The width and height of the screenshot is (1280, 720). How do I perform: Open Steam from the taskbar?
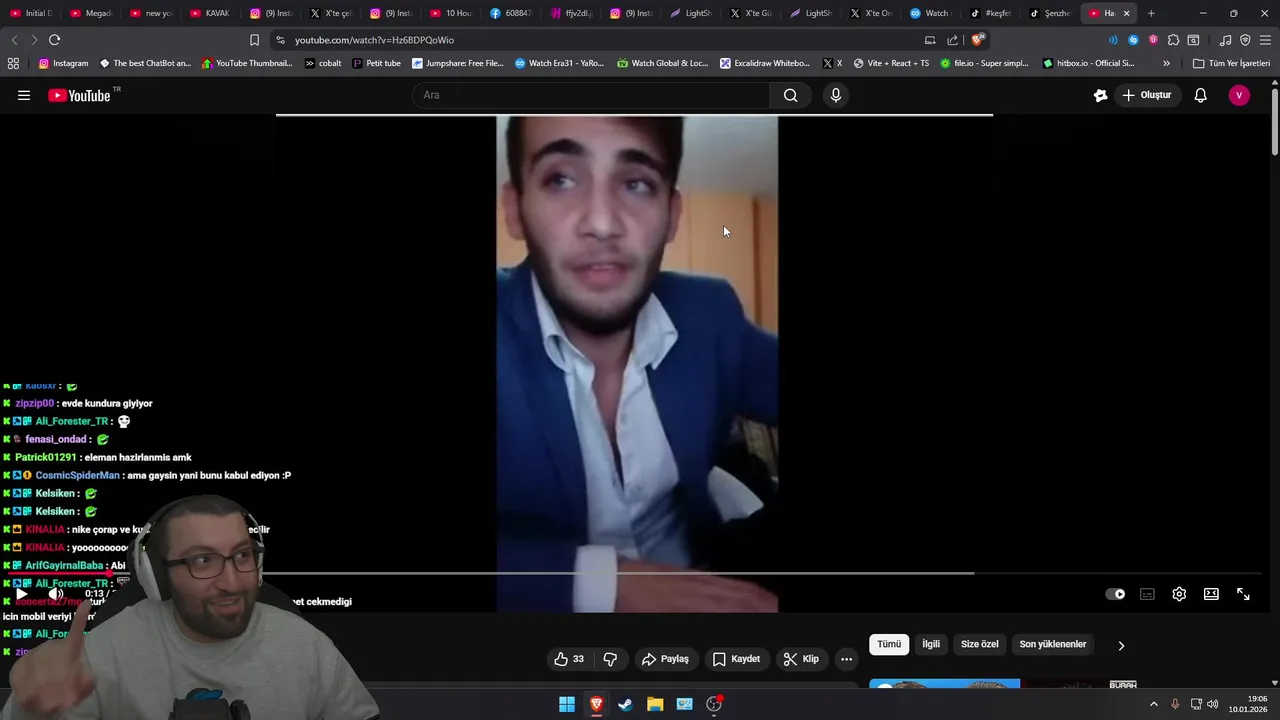click(625, 705)
